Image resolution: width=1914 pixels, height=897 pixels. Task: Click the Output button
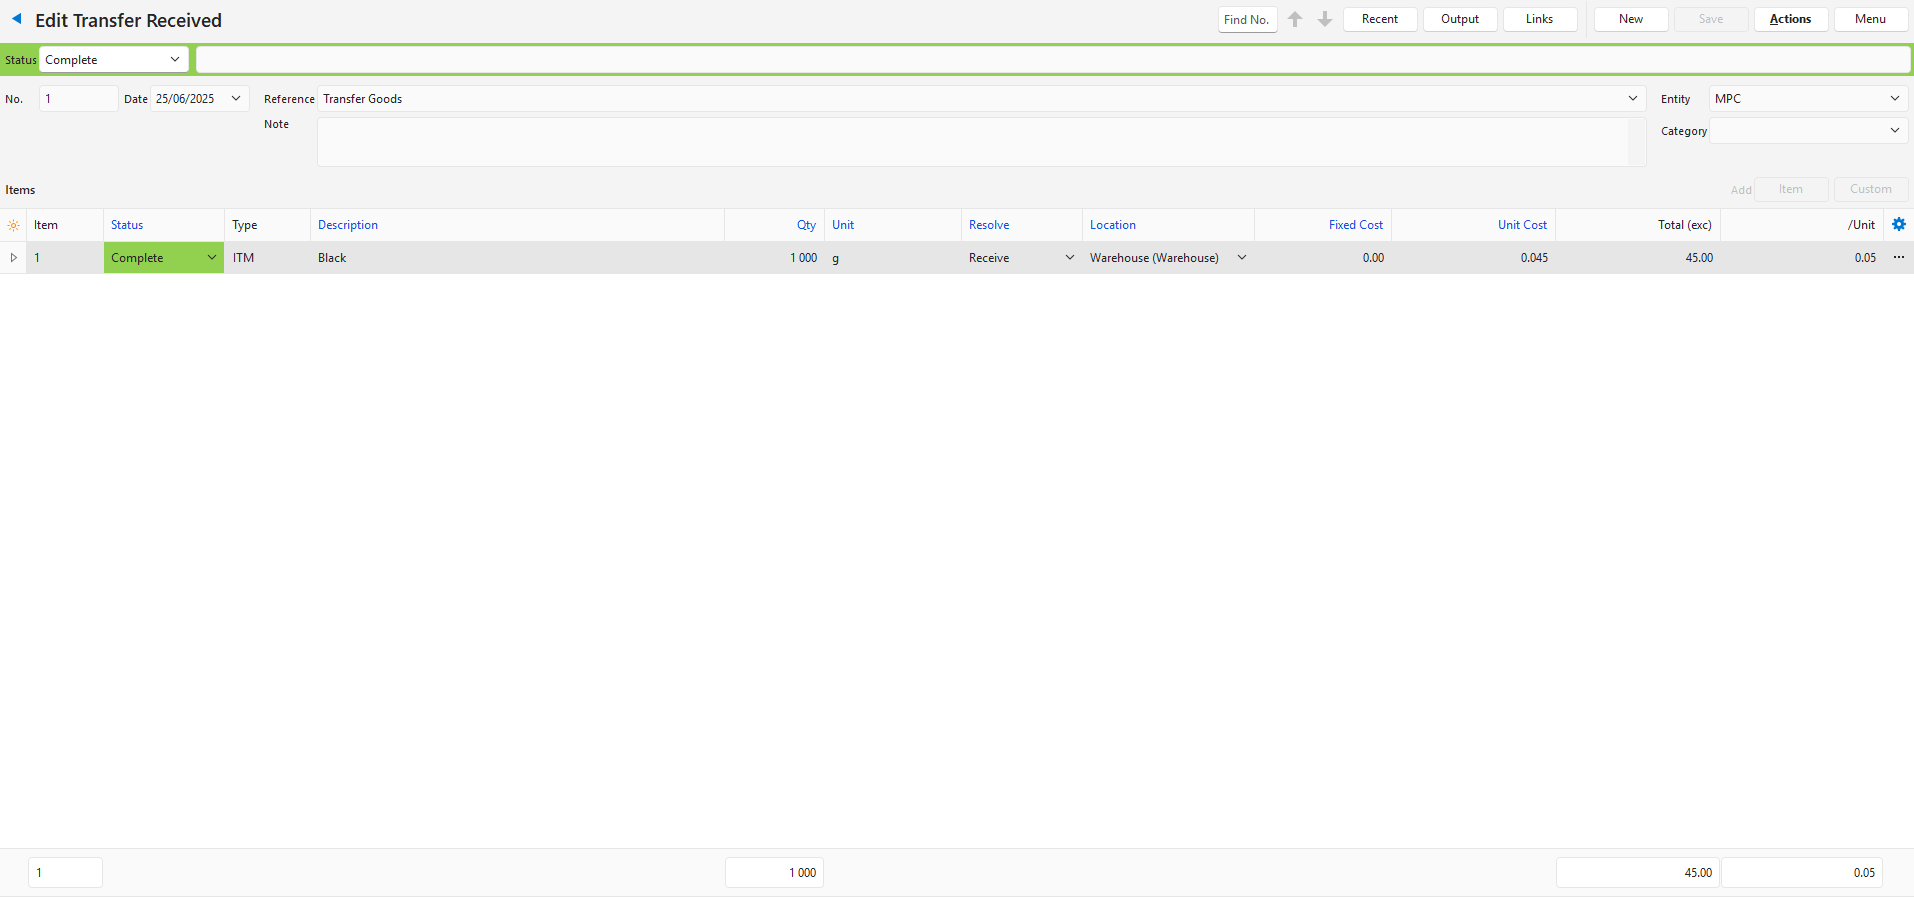tap(1459, 19)
